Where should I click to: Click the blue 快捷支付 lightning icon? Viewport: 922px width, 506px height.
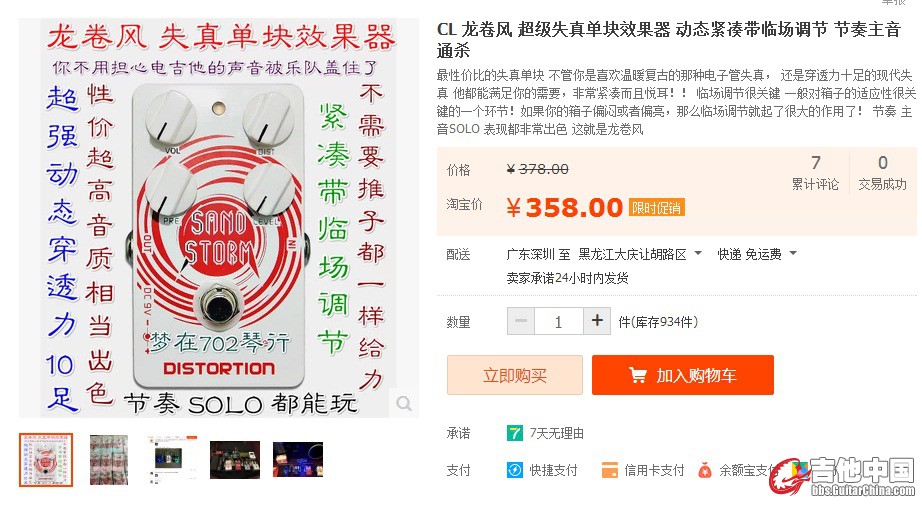point(515,469)
